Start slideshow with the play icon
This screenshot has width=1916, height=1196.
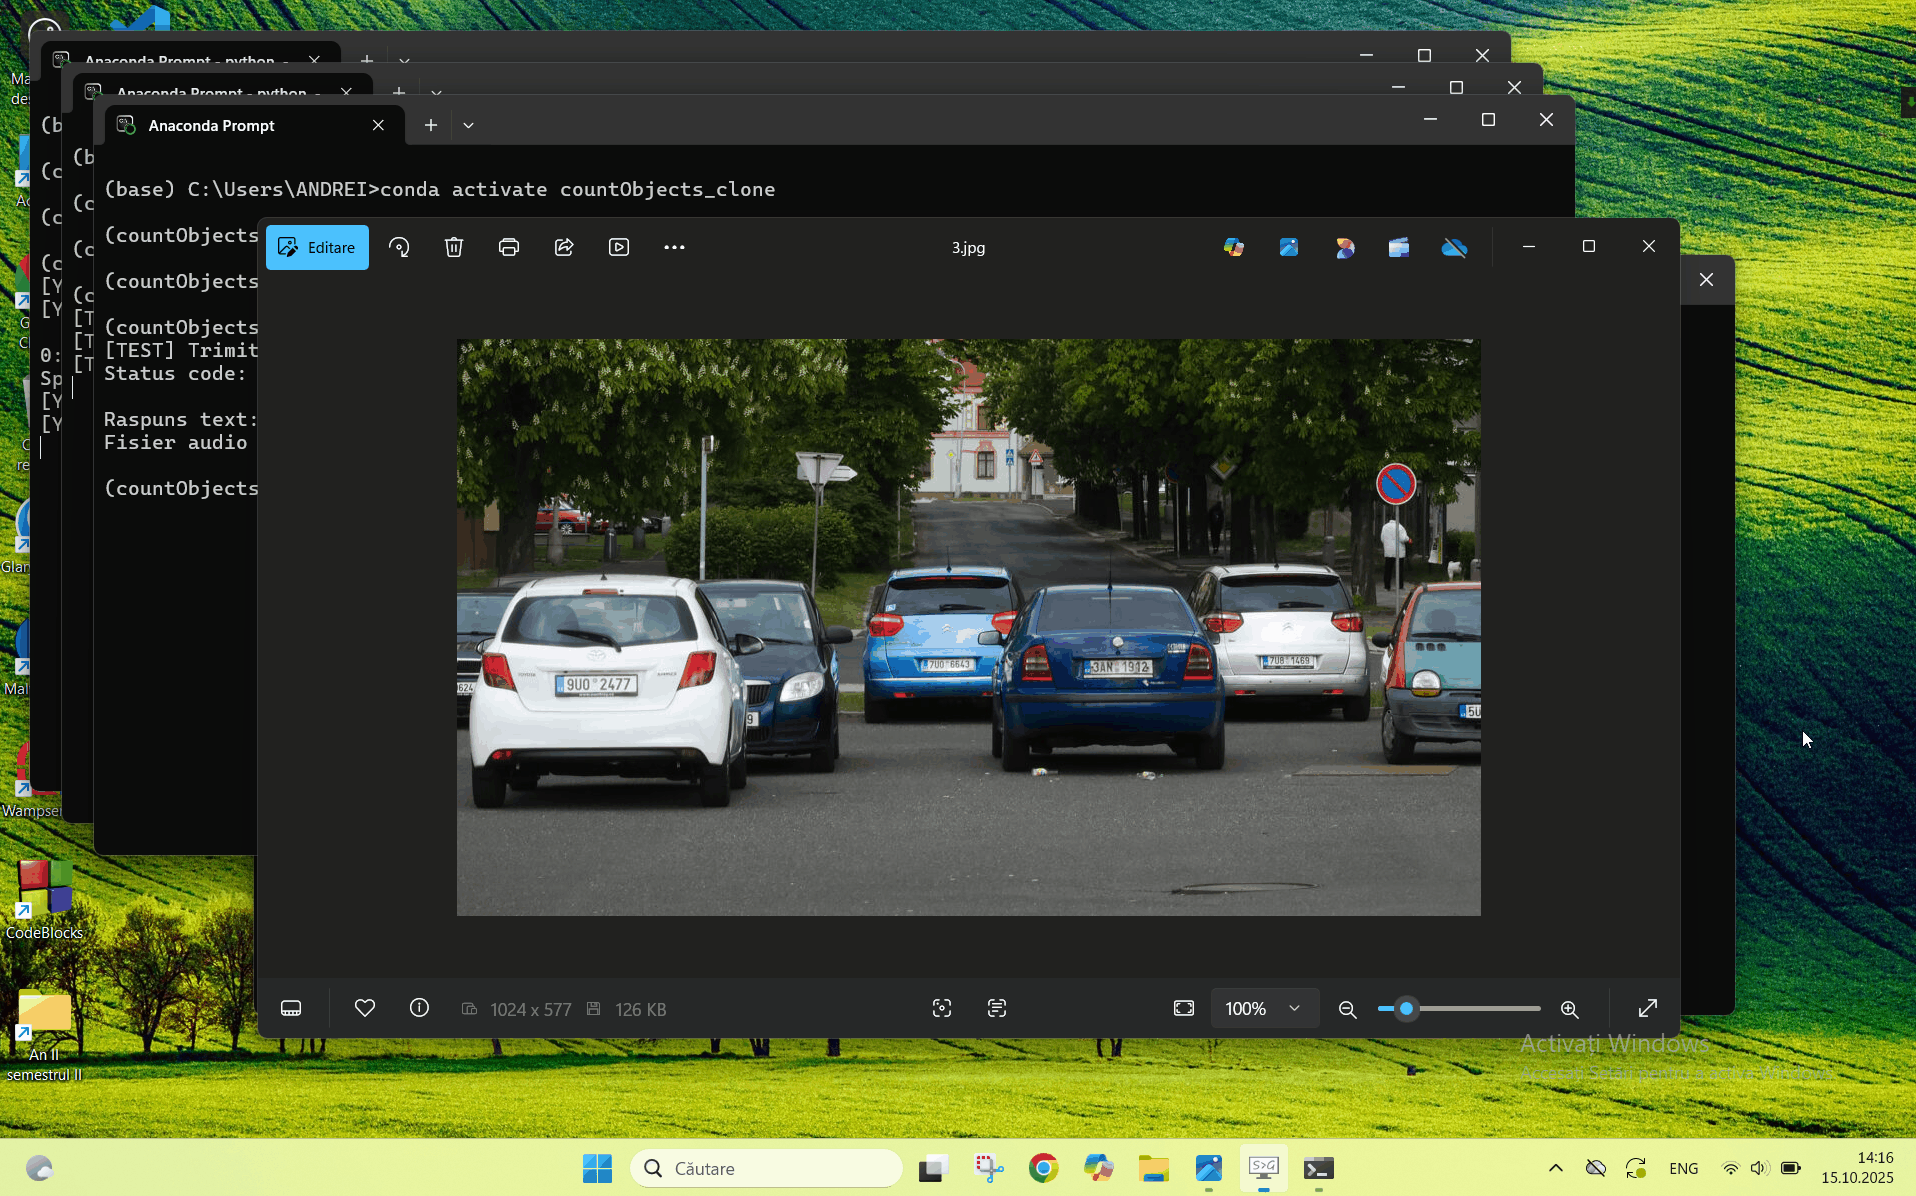click(x=619, y=247)
